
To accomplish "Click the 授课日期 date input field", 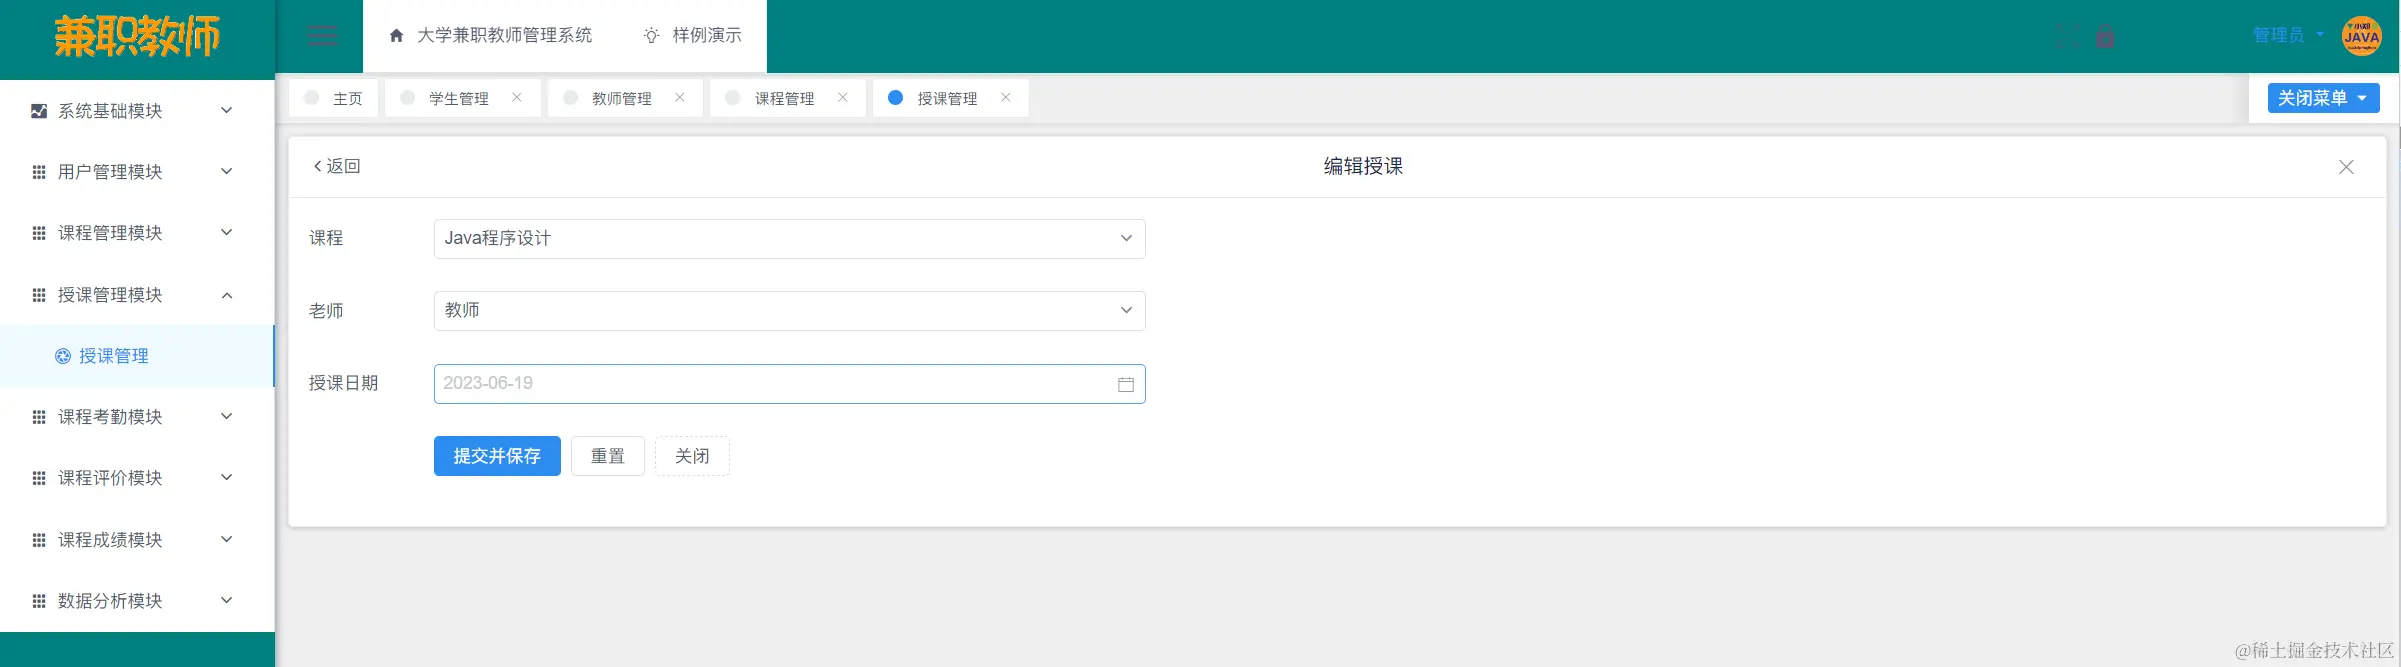I will [789, 384].
